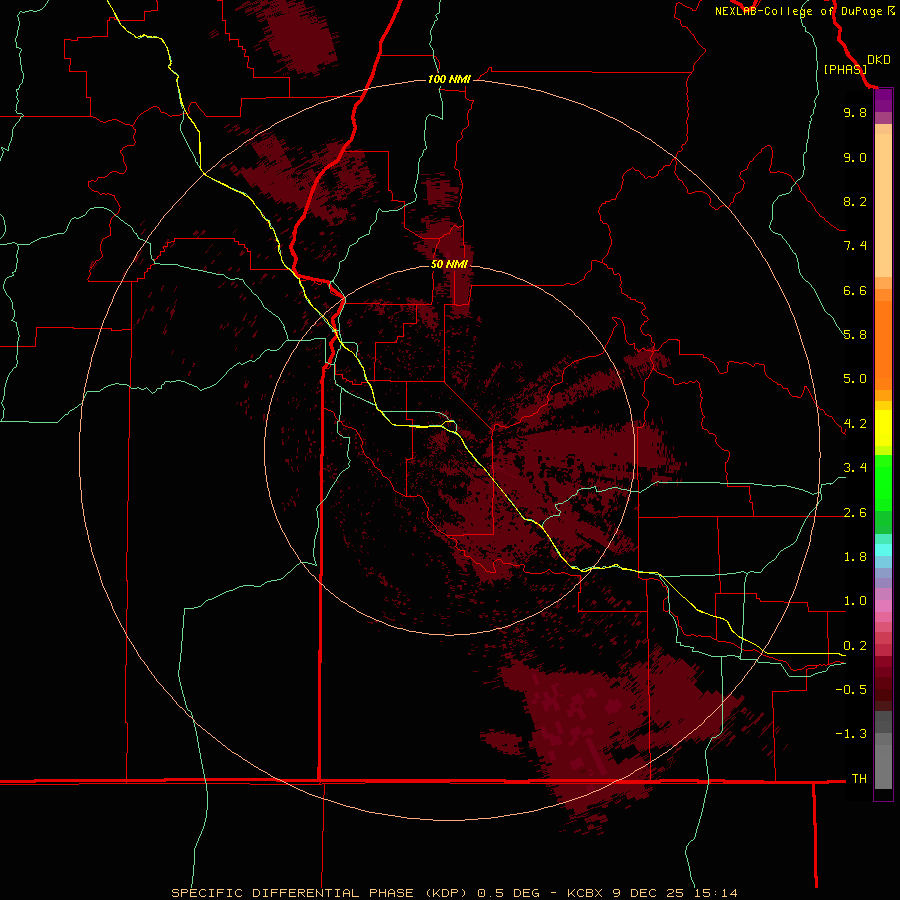Click the TH threshold label on the scale
Image resolution: width=900 pixels, height=900 pixels.
pyautogui.click(x=859, y=779)
